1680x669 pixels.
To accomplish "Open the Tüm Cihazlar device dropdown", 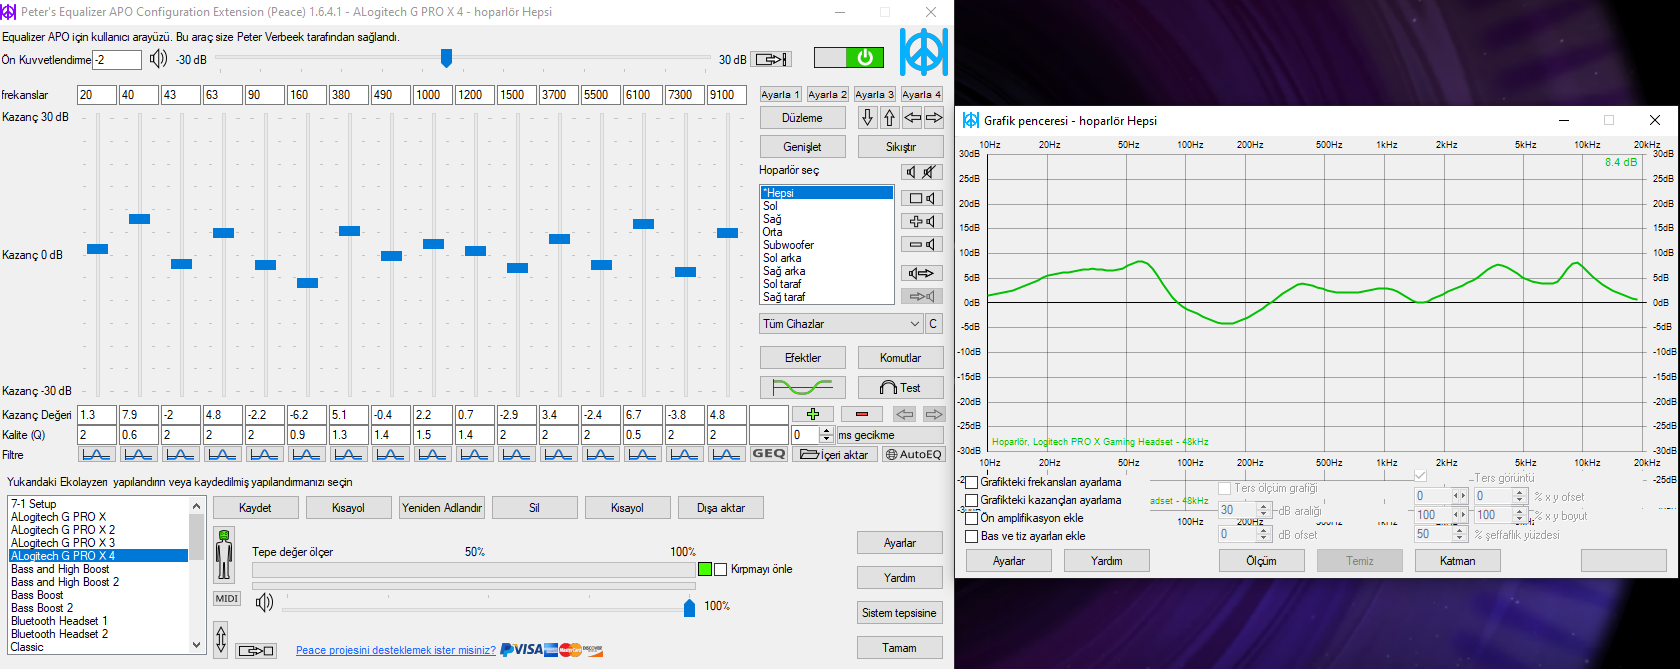I will [840, 324].
